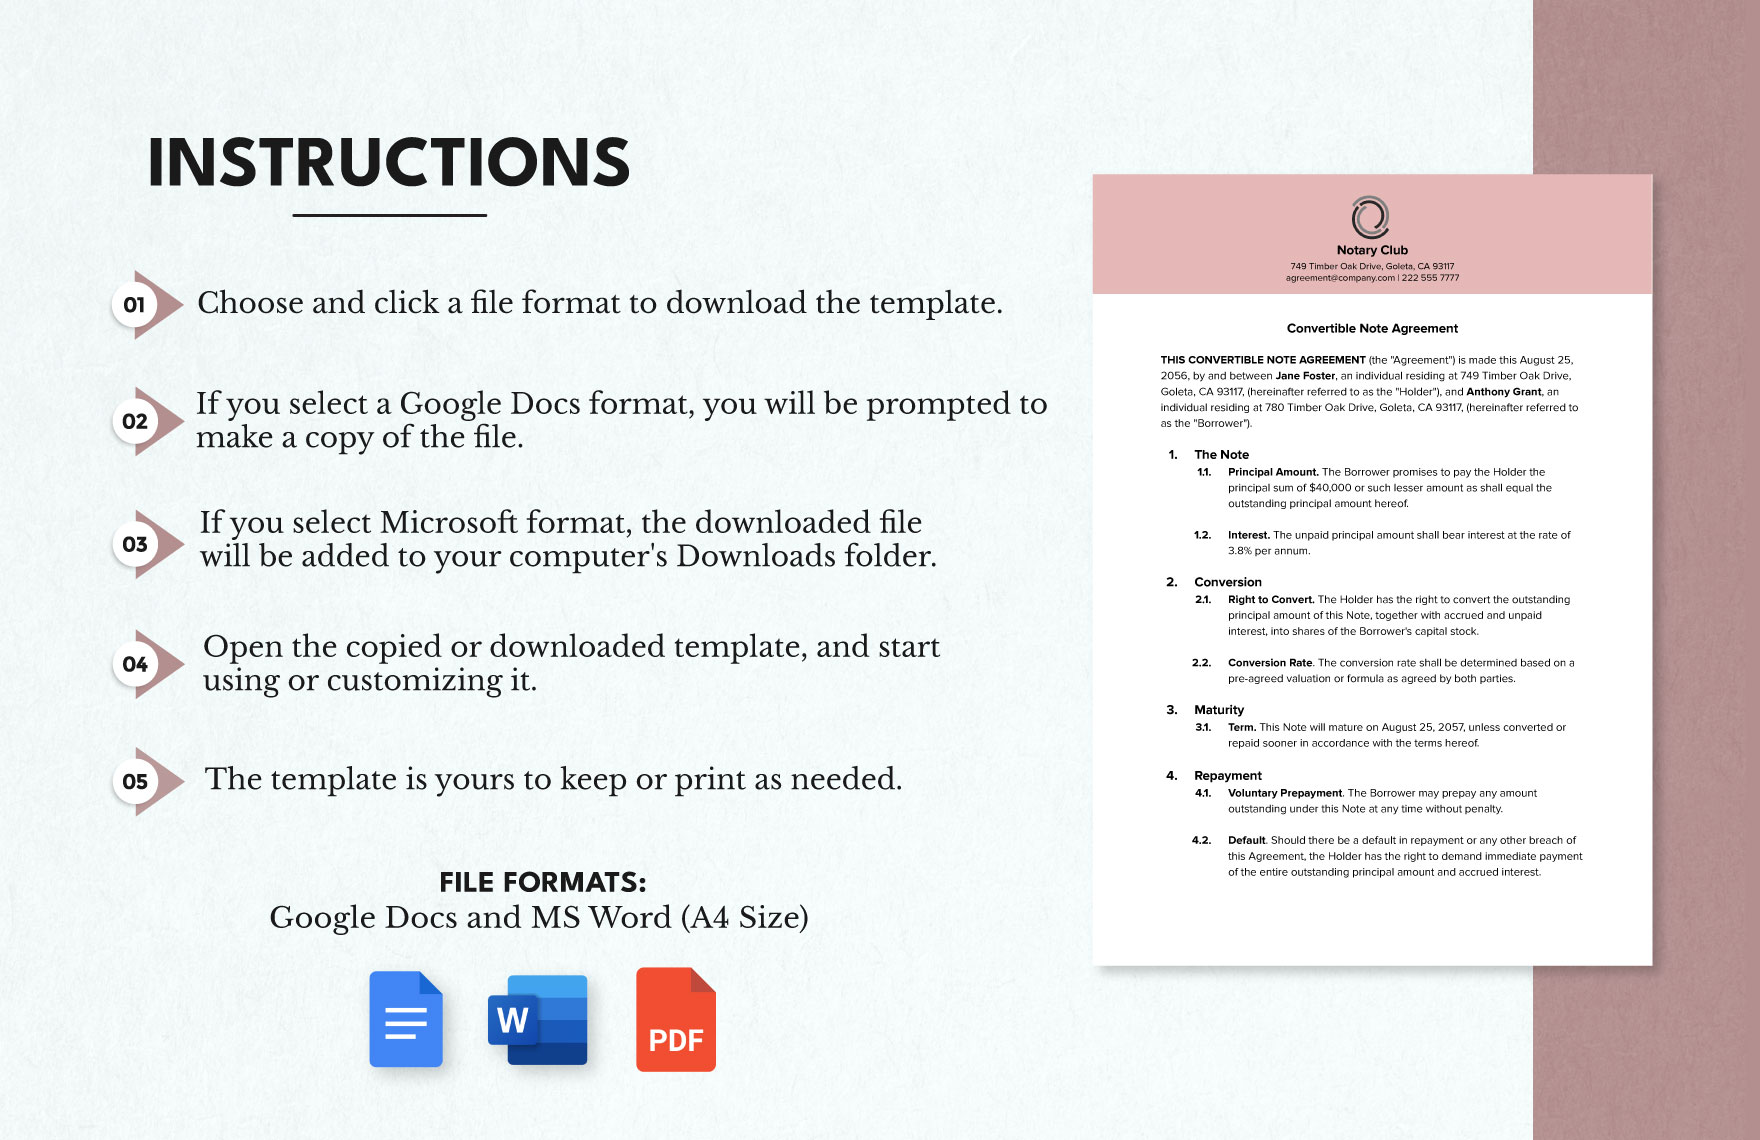Select the Convertible Note Agreement title
The height and width of the screenshot is (1140, 1760).
coord(1372,328)
